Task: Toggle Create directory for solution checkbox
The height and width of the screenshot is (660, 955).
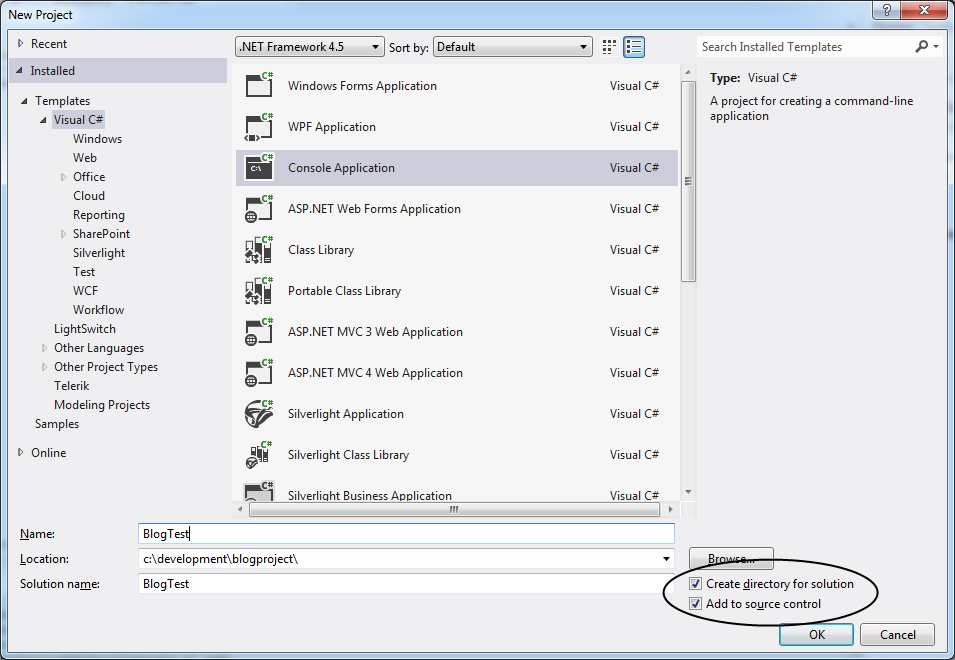Action: point(696,584)
